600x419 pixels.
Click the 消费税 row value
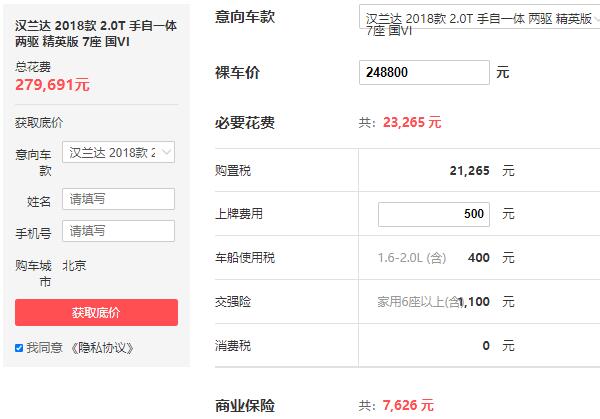[x=486, y=346]
